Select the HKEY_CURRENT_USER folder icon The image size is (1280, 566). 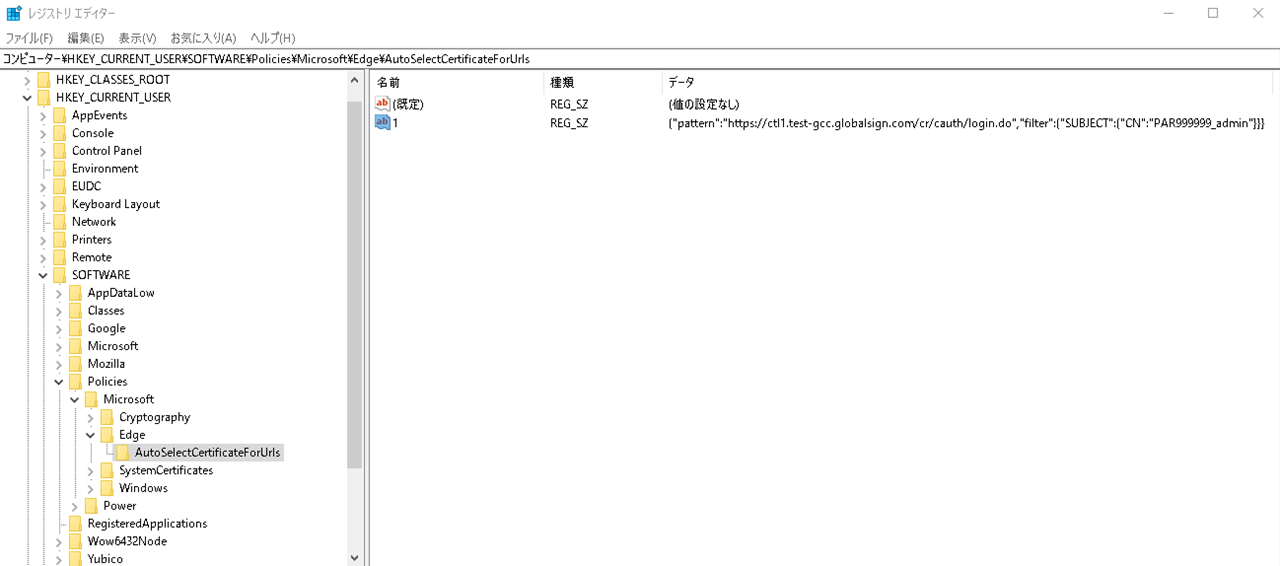click(44, 98)
